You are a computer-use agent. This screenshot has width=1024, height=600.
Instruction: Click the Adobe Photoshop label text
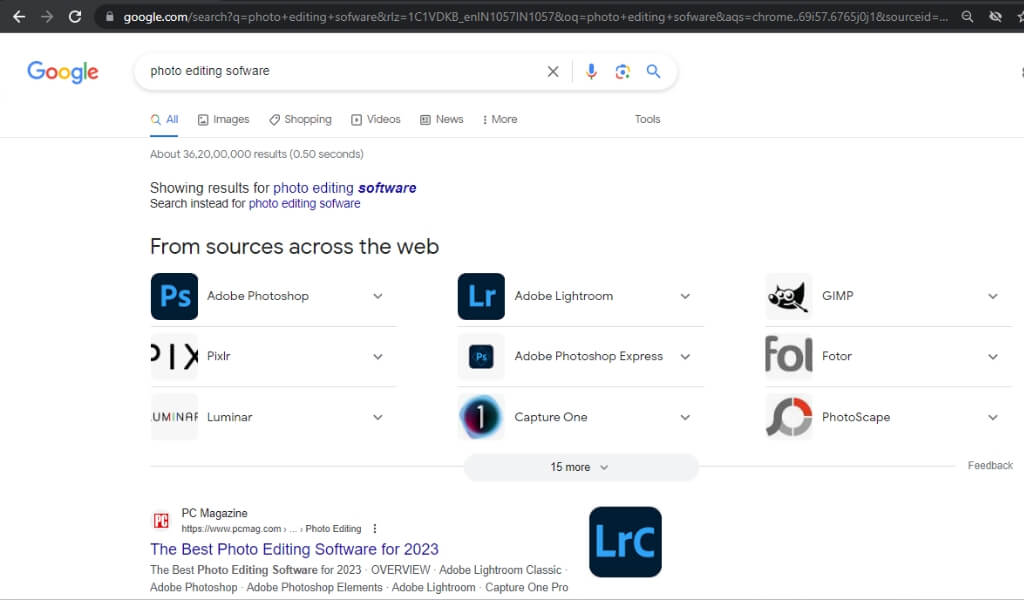(258, 296)
